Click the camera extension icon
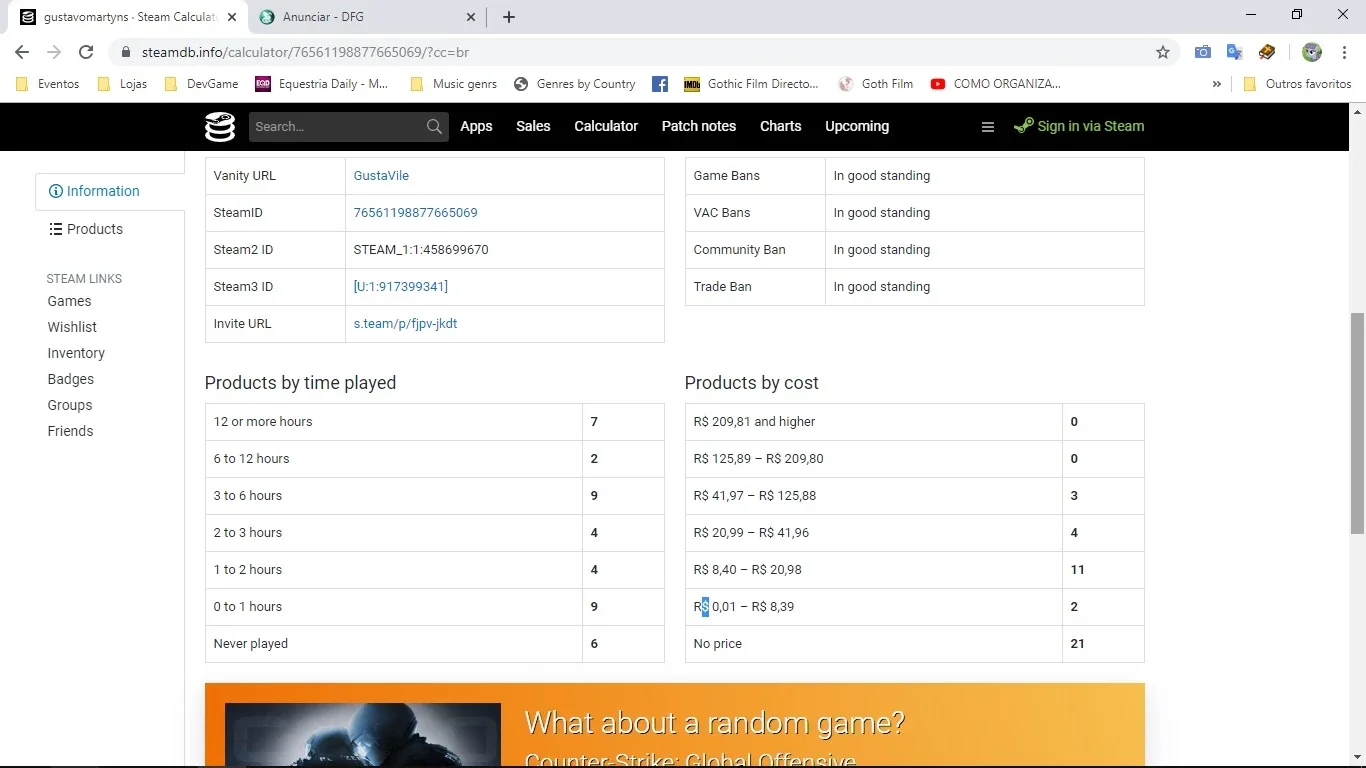Viewport: 1366px width, 768px height. point(1203,52)
